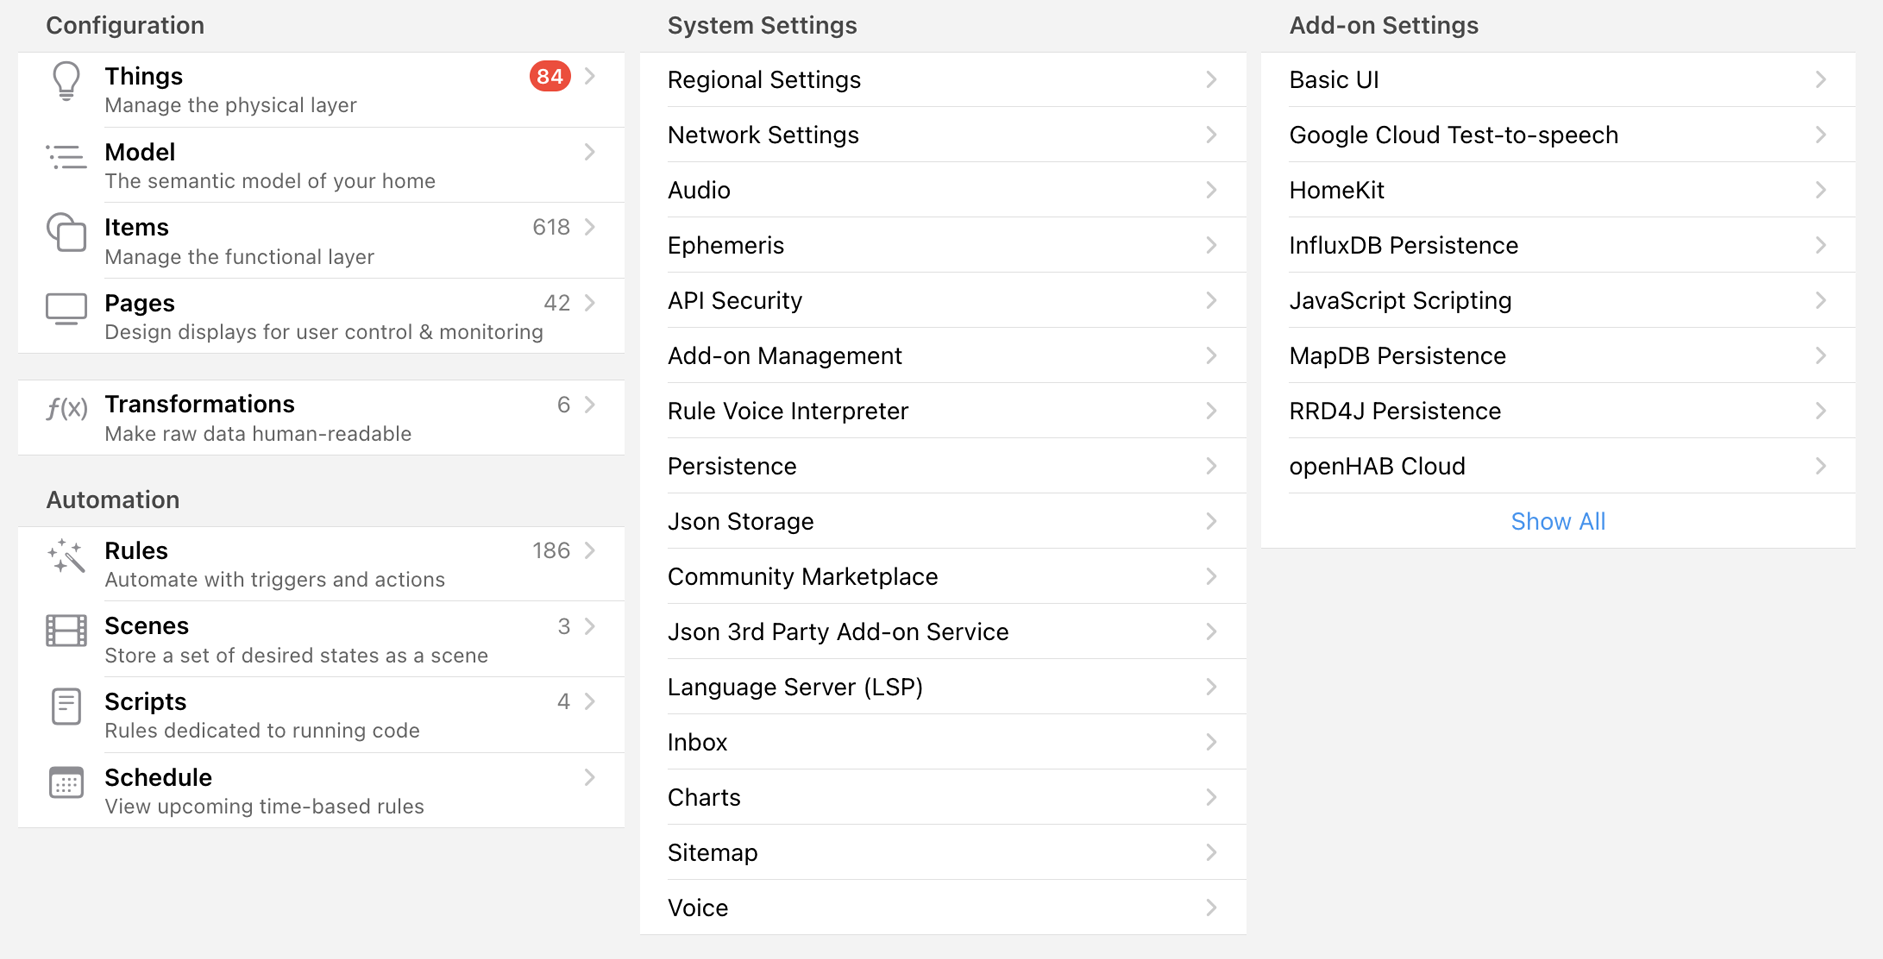Viewport: 1883px width, 959px height.
Task: Expand the Regional Settings entry via its chevron
Action: (x=1211, y=80)
